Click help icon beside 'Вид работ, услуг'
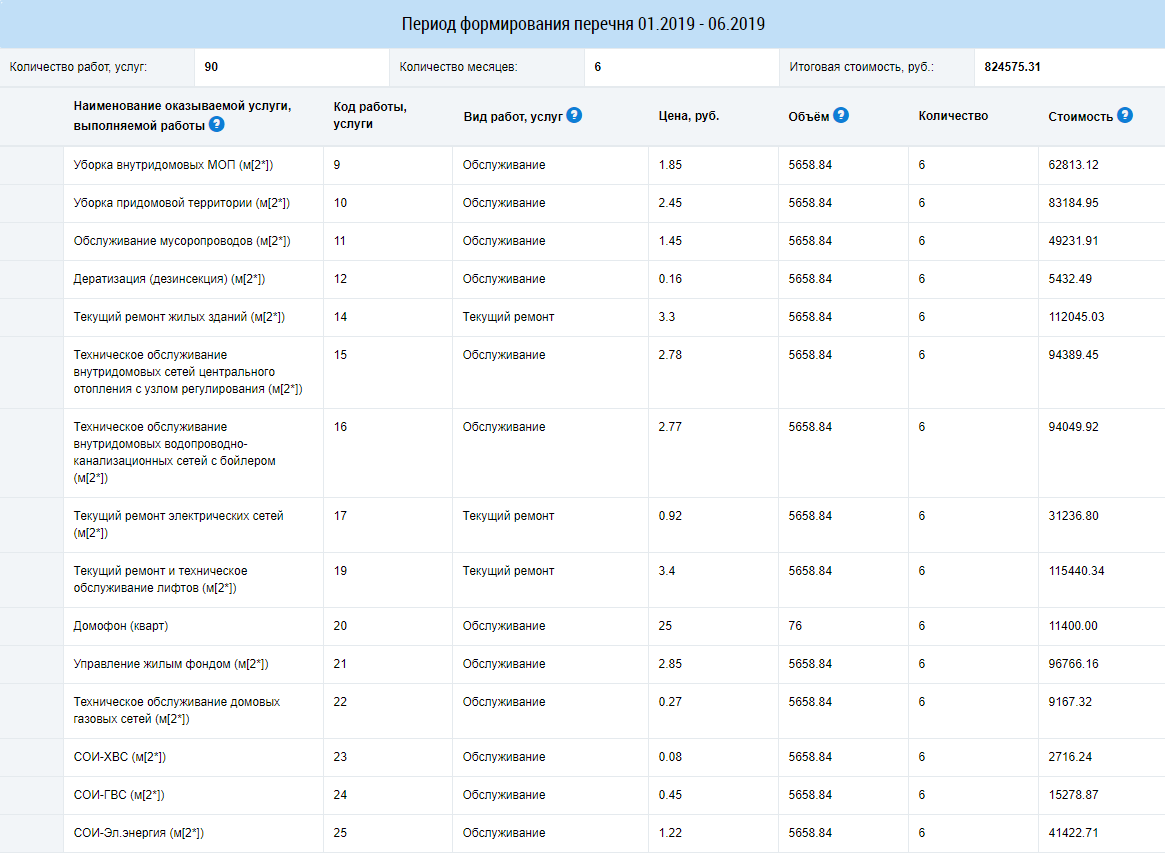Screen dimensions: 1165x853 [574, 115]
